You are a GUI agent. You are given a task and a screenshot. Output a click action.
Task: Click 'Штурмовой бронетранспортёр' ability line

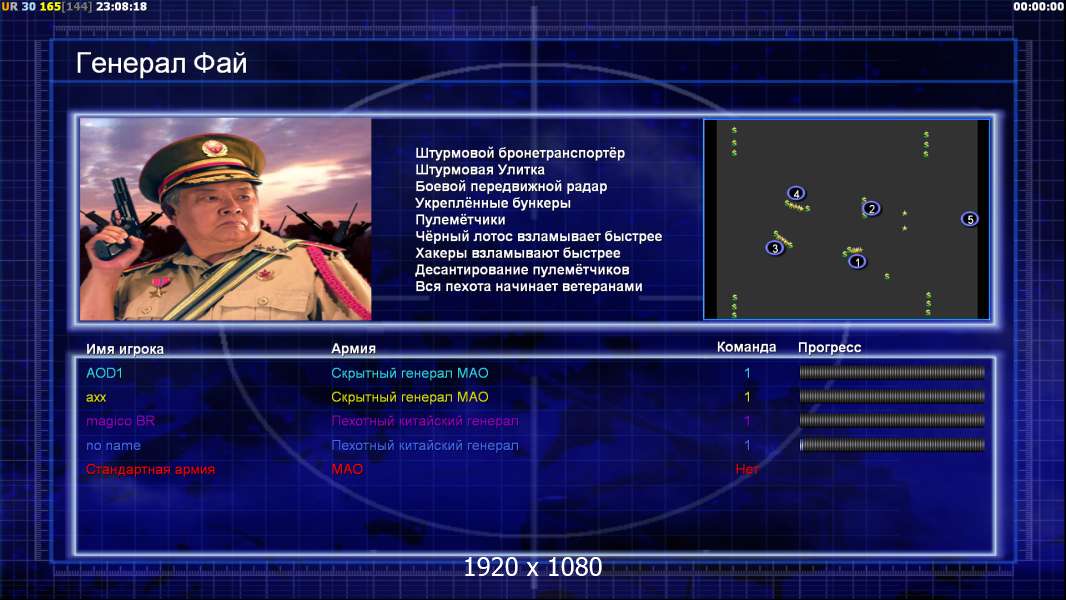(x=519, y=153)
